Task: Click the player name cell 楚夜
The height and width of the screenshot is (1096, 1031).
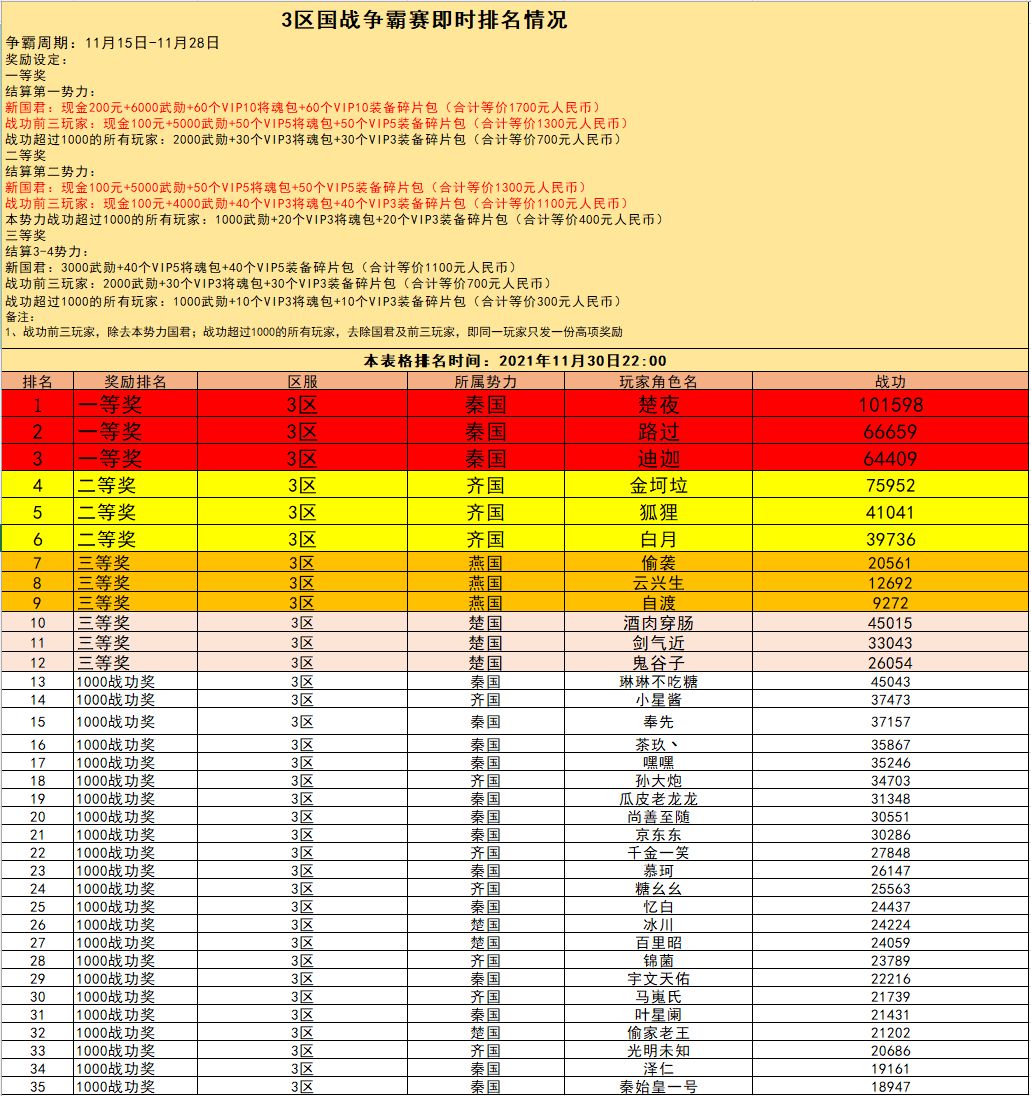Action: coord(658,405)
